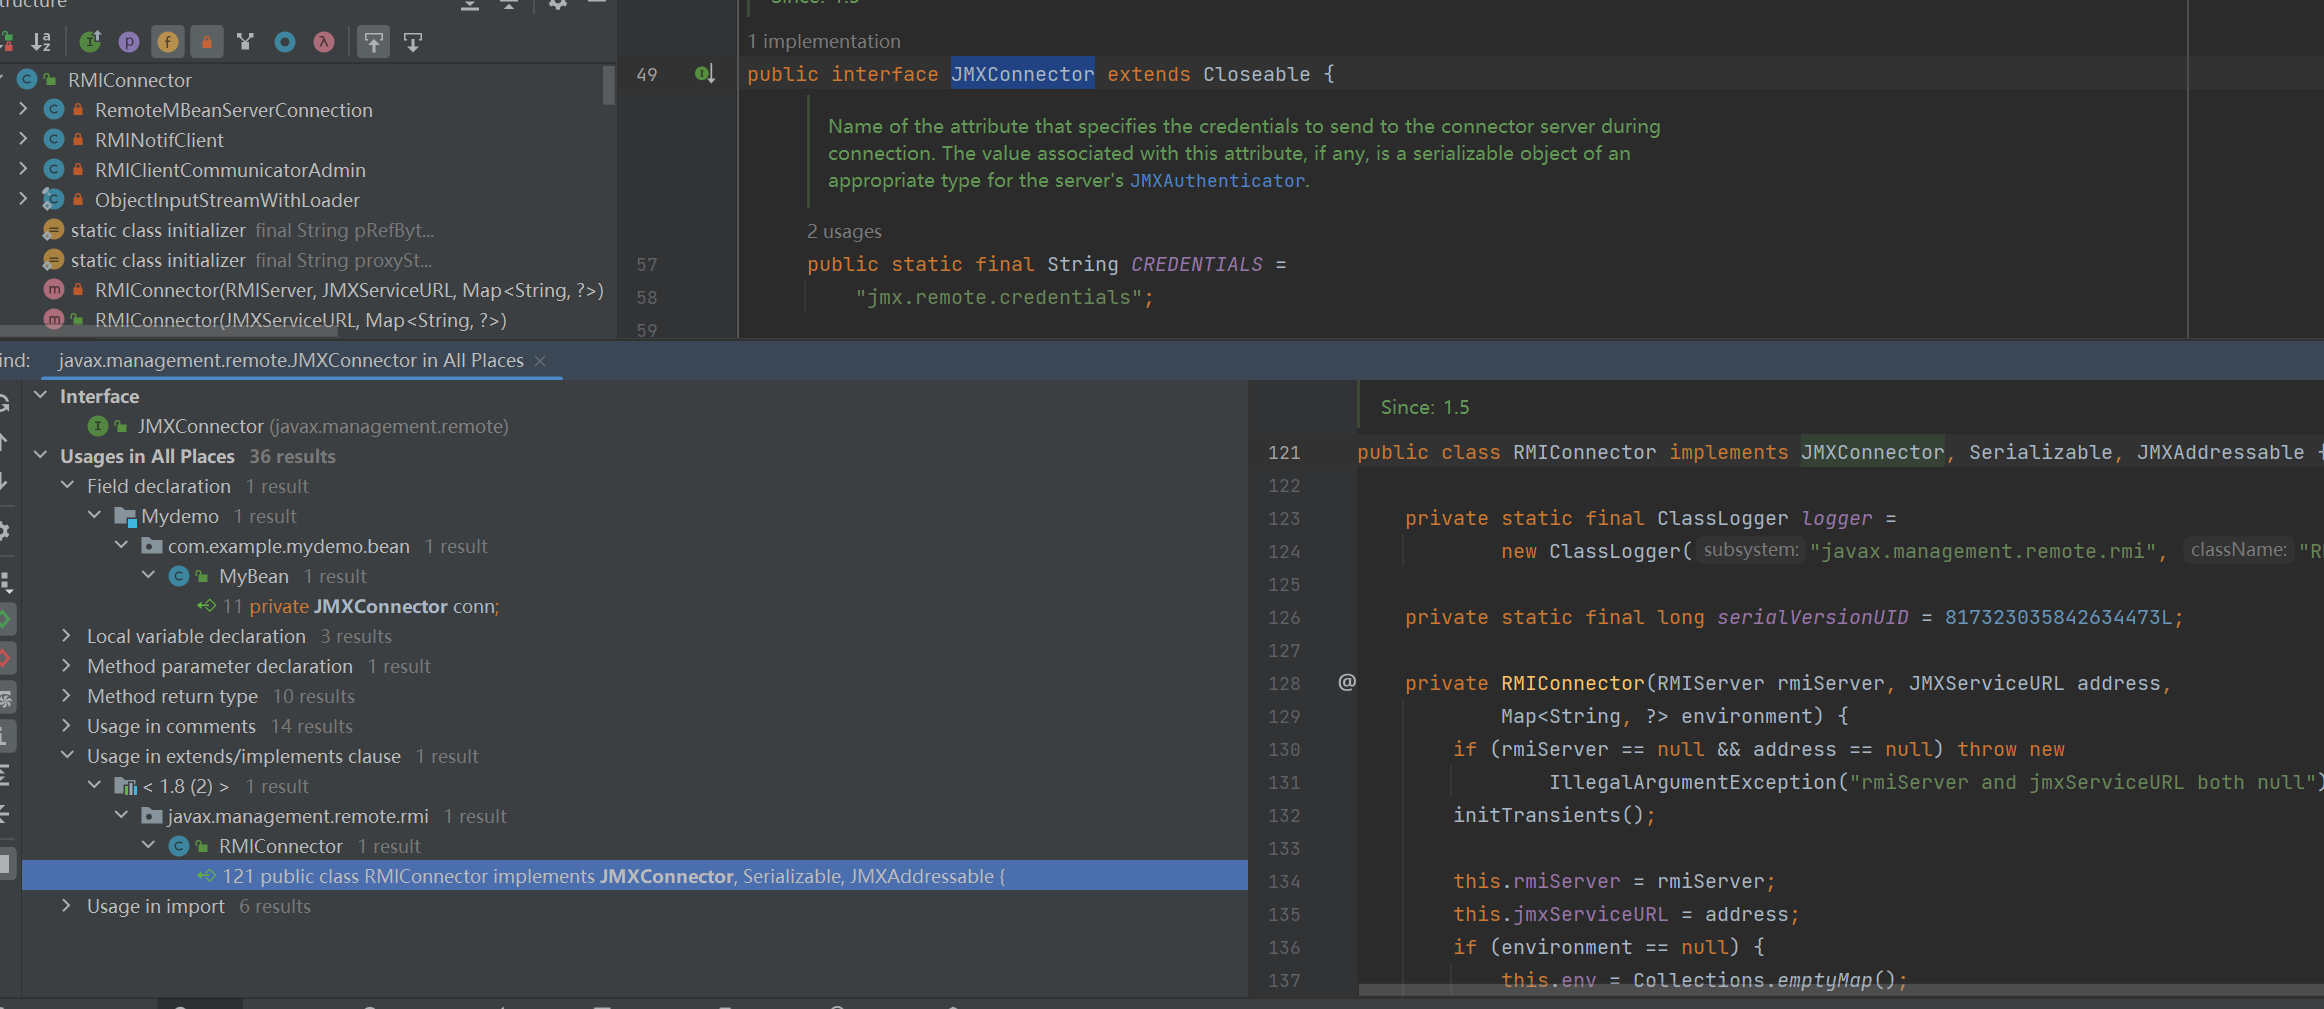Toggle Show Fields (orange f) filter
The image size is (2324, 1009).
(x=168, y=42)
